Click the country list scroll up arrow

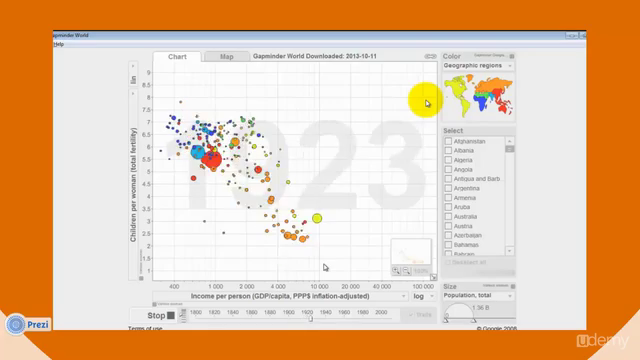(509, 141)
